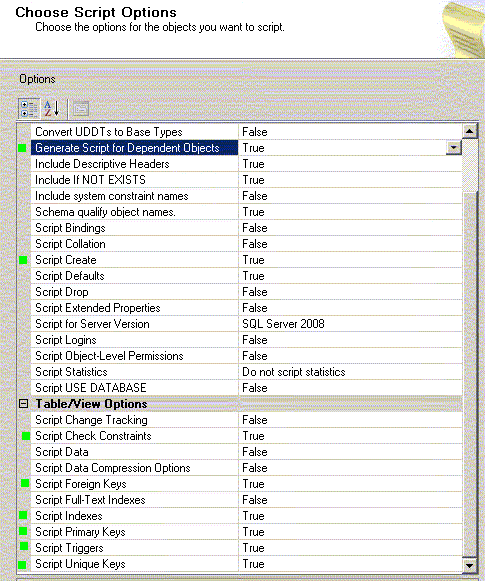Select Script Indexes option
This screenshot has width=485, height=581.
[69, 516]
